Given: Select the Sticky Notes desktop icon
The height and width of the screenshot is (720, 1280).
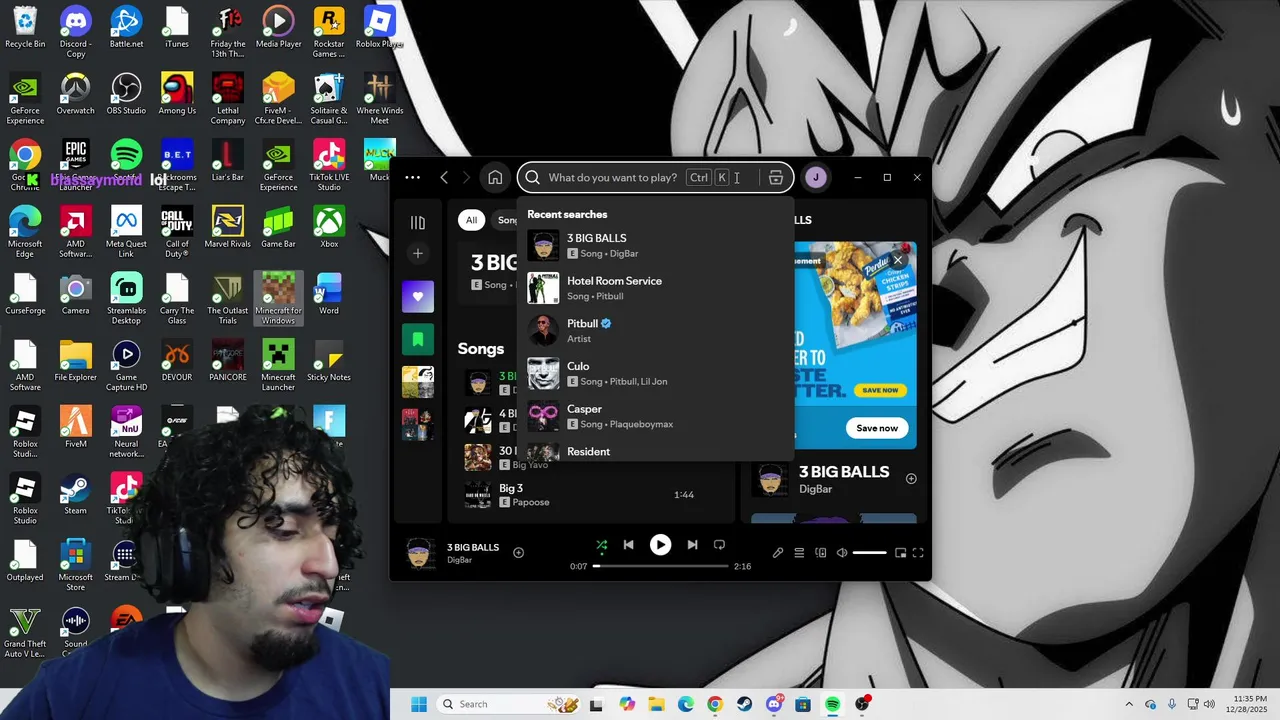Looking at the screenshot, I should pos(329,361).
